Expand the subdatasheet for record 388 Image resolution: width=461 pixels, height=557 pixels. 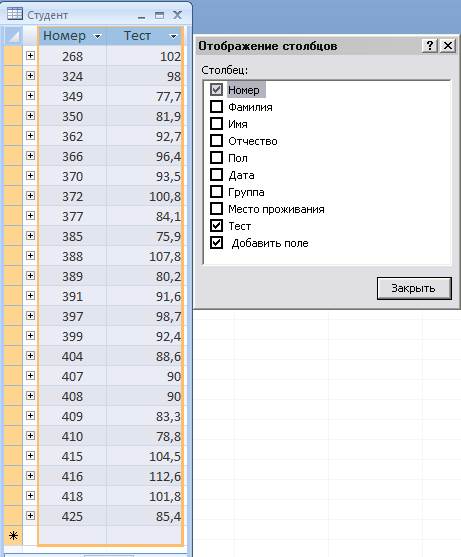click(30, 256)
